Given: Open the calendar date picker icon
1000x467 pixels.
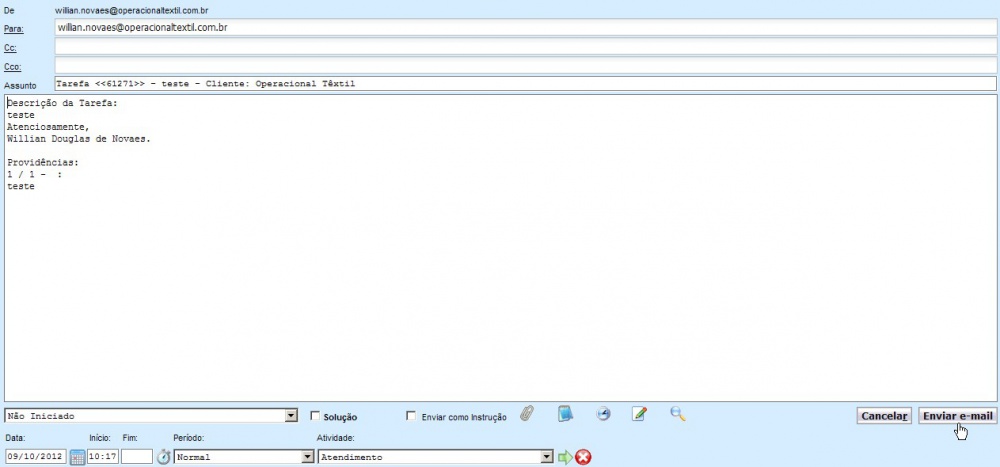Looking at the screenshot, I should pyautogui.click(x=77, y=457).
